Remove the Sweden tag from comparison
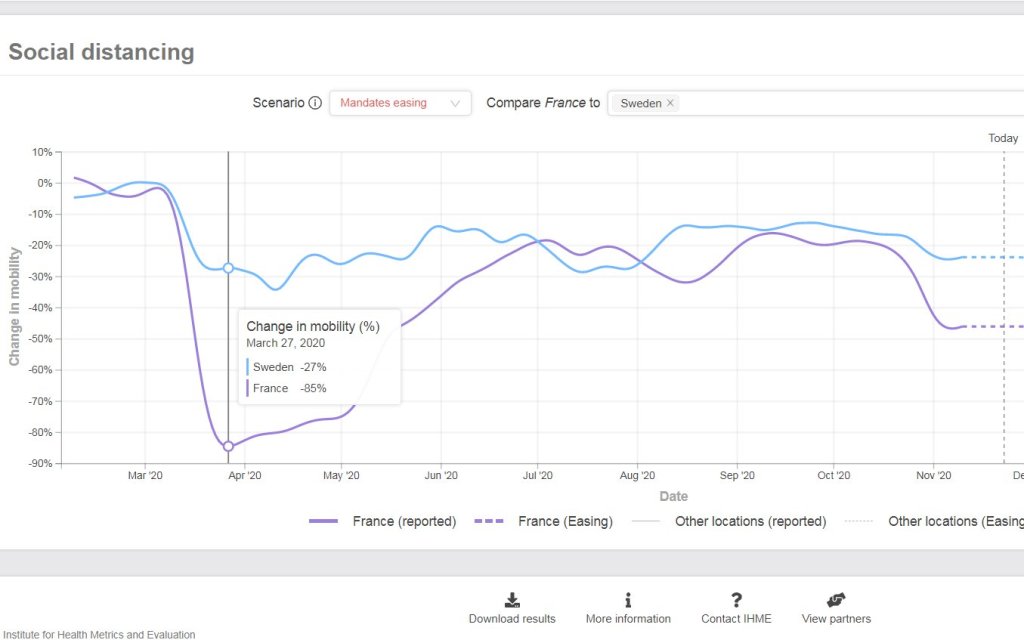 click(671, 103)
